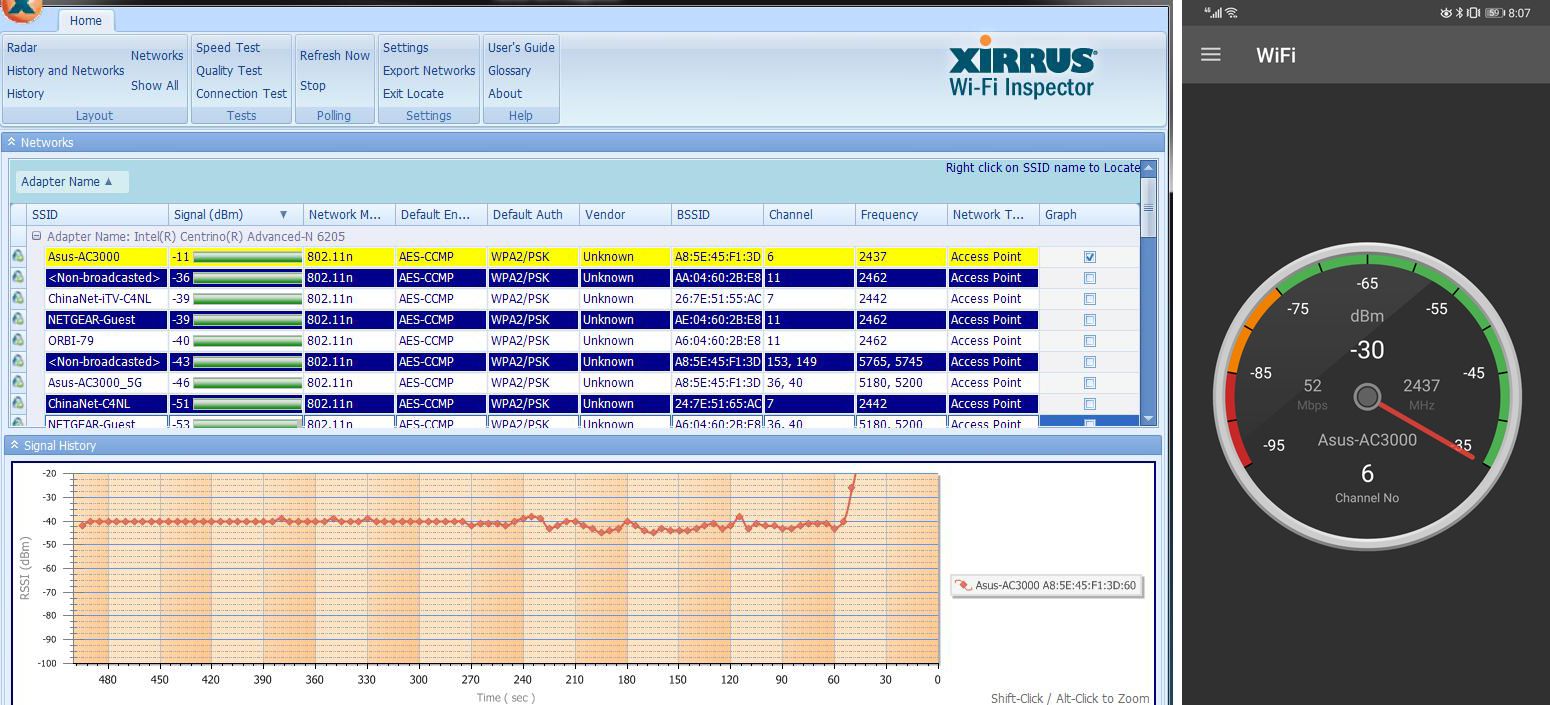Screen dimensions: 1550x705
Task: Click the signal strength bar for Asus-AC3000
Action: tap(247, 257)
